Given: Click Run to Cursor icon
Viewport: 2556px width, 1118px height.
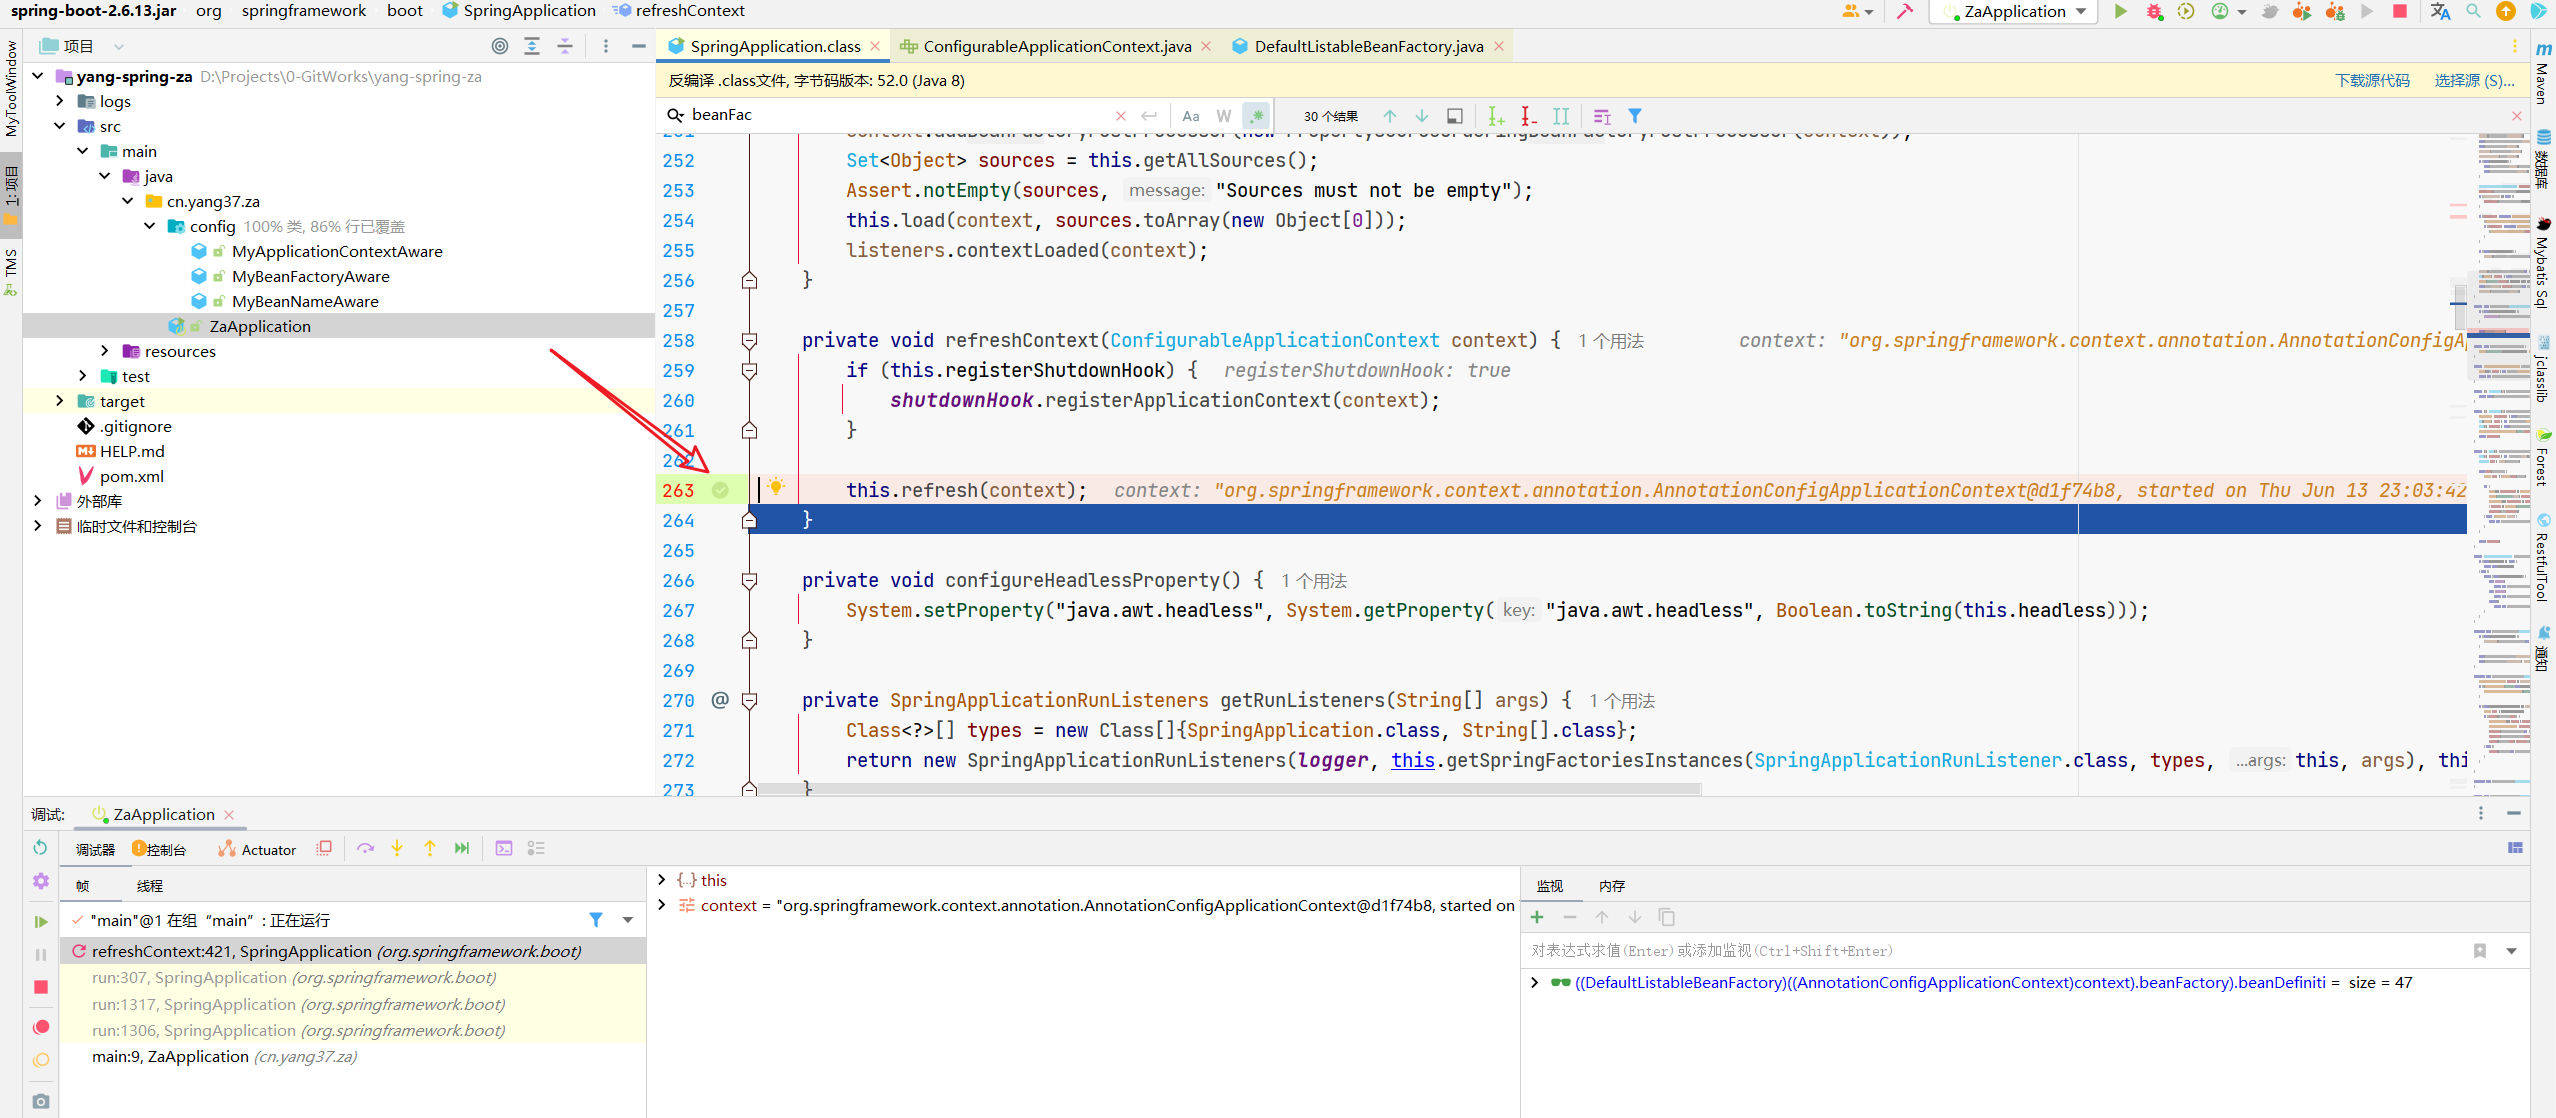Looking at the screenshot, I should [462, 848].
